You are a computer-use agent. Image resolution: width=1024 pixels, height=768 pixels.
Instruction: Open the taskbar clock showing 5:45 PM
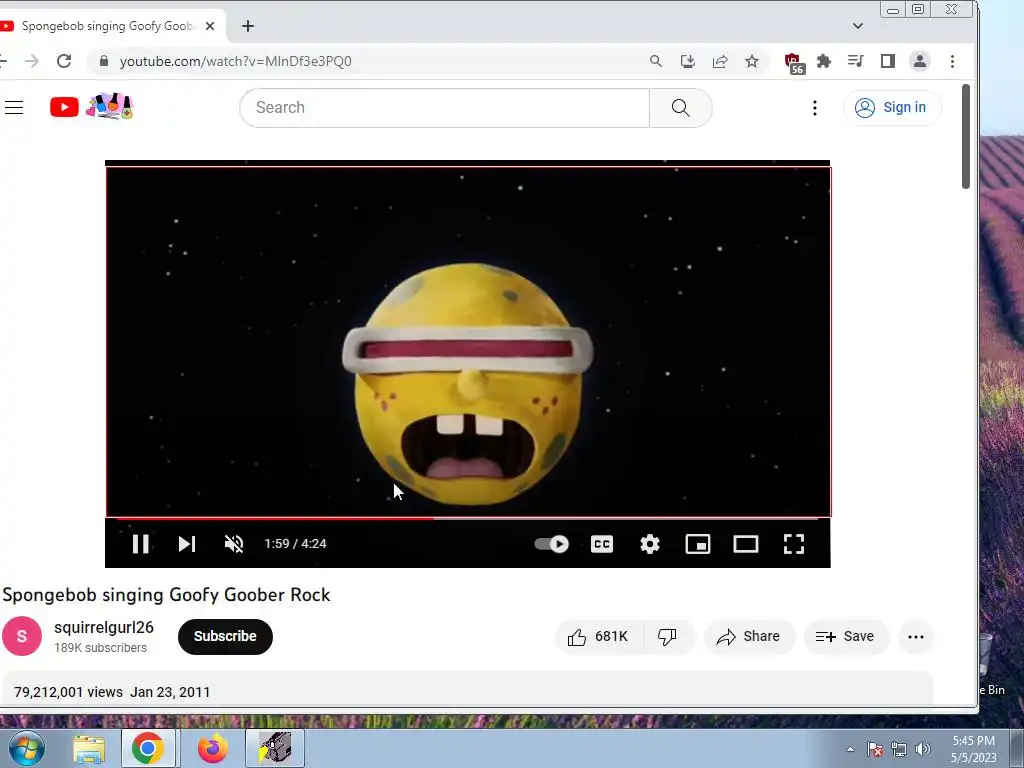(x=973, y=749)
